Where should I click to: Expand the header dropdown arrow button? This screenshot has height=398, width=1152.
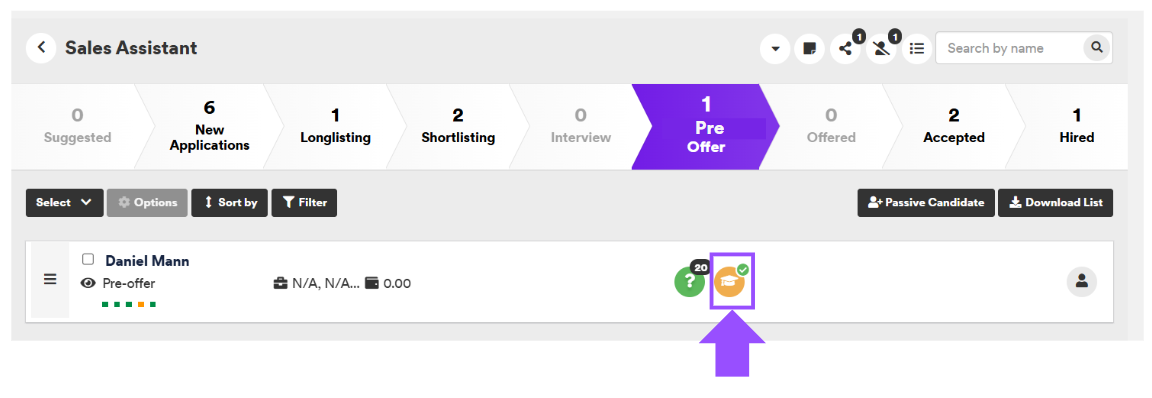(x=775, y=48)
